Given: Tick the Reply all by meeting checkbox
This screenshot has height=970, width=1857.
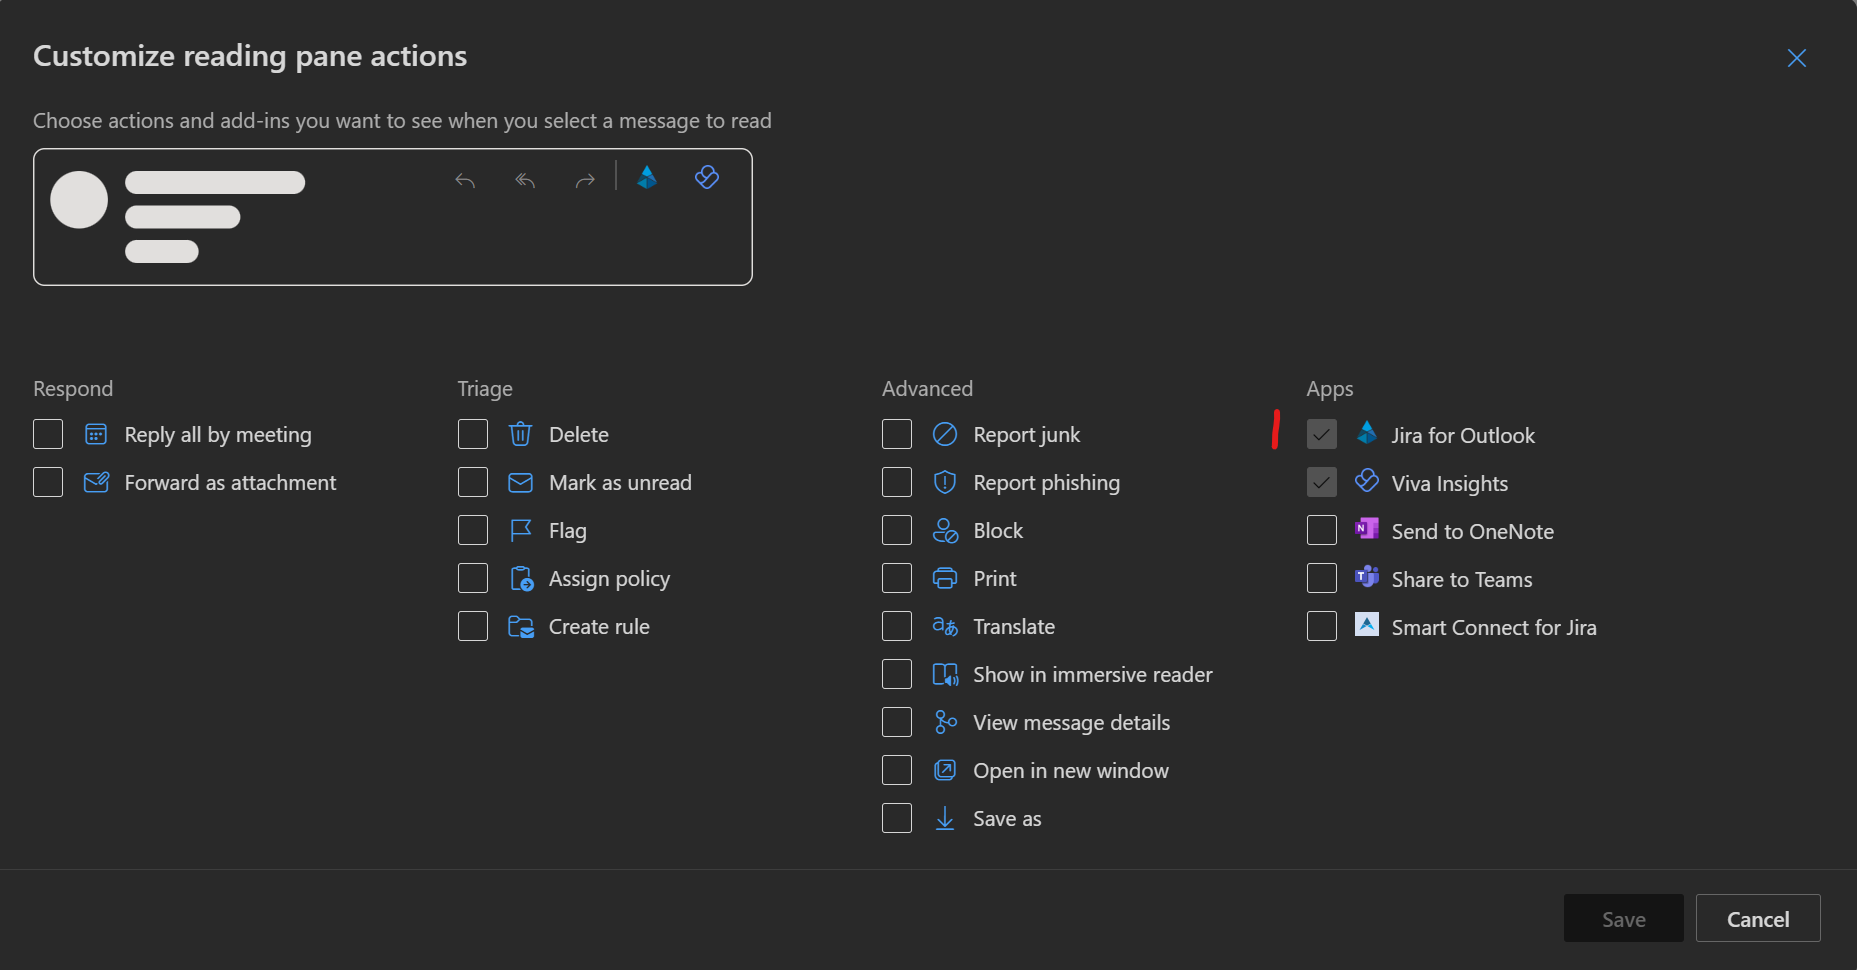Looking at the screenshot, I should (48, 435).
